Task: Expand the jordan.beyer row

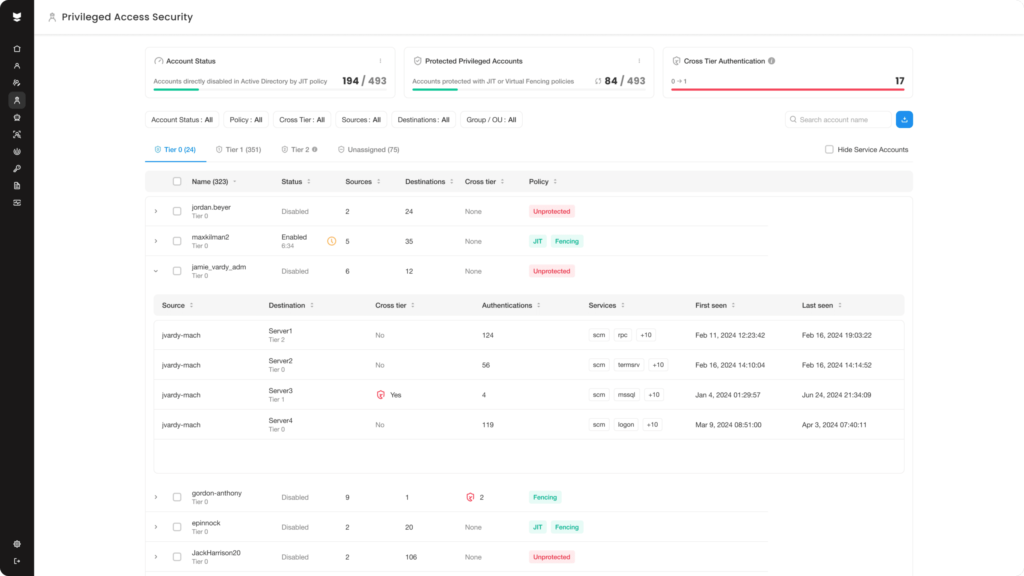Action: 156,212
